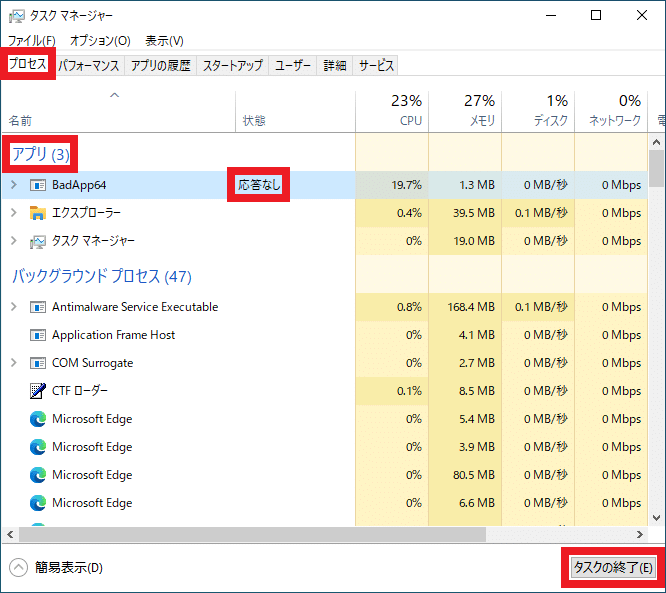The width and height of the screenshot is (666, 593).
Task: Click the horizontal scrollbar right arrow
Action: coord(640,534)
